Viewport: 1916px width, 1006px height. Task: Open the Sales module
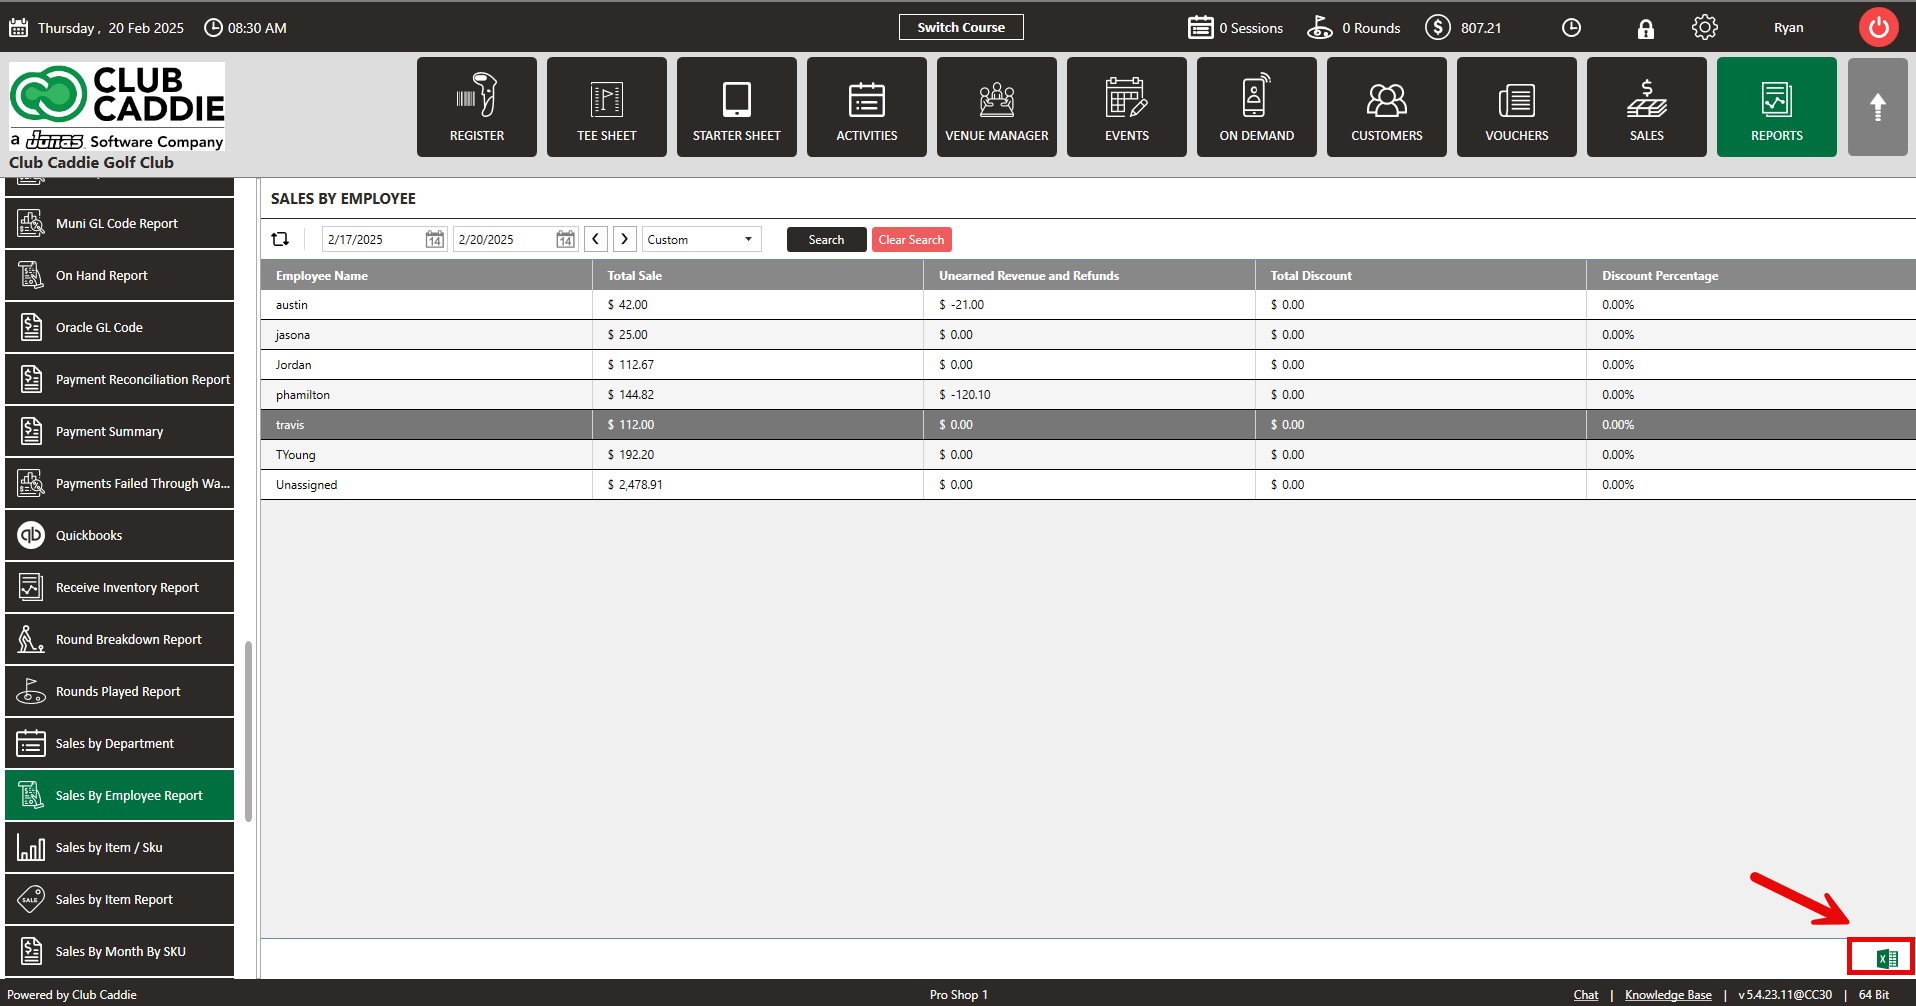click(x=1647, y=107)
